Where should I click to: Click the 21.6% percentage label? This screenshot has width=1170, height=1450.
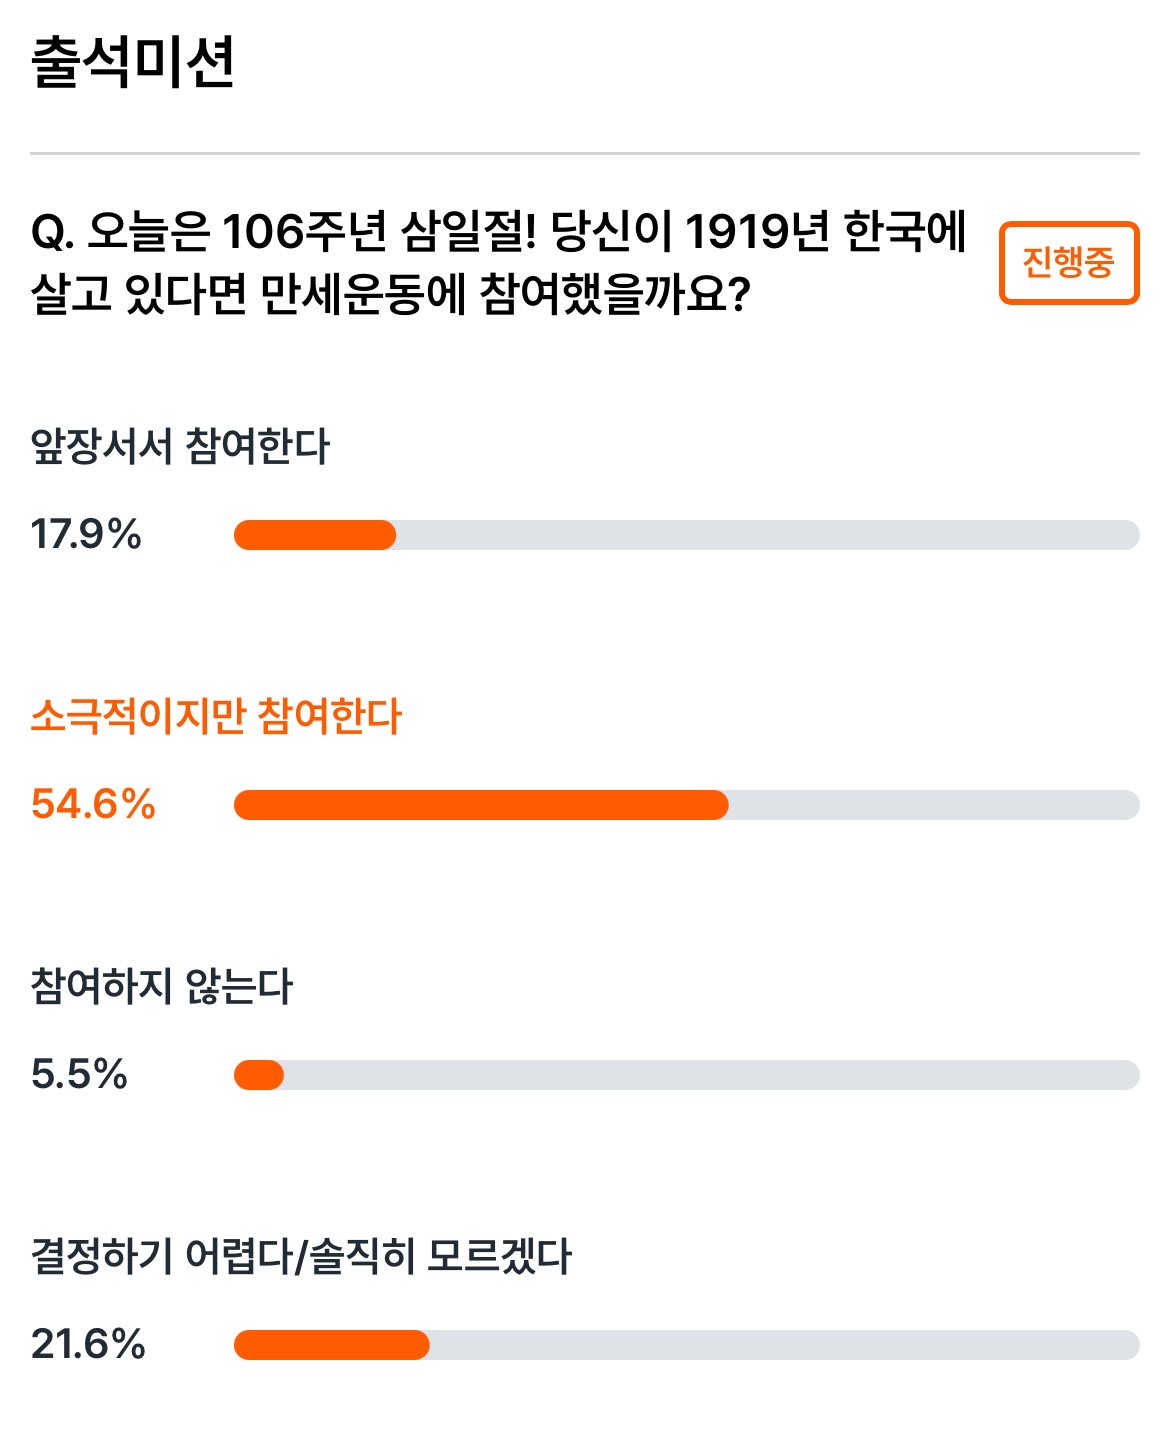(x=88, y=1345)
